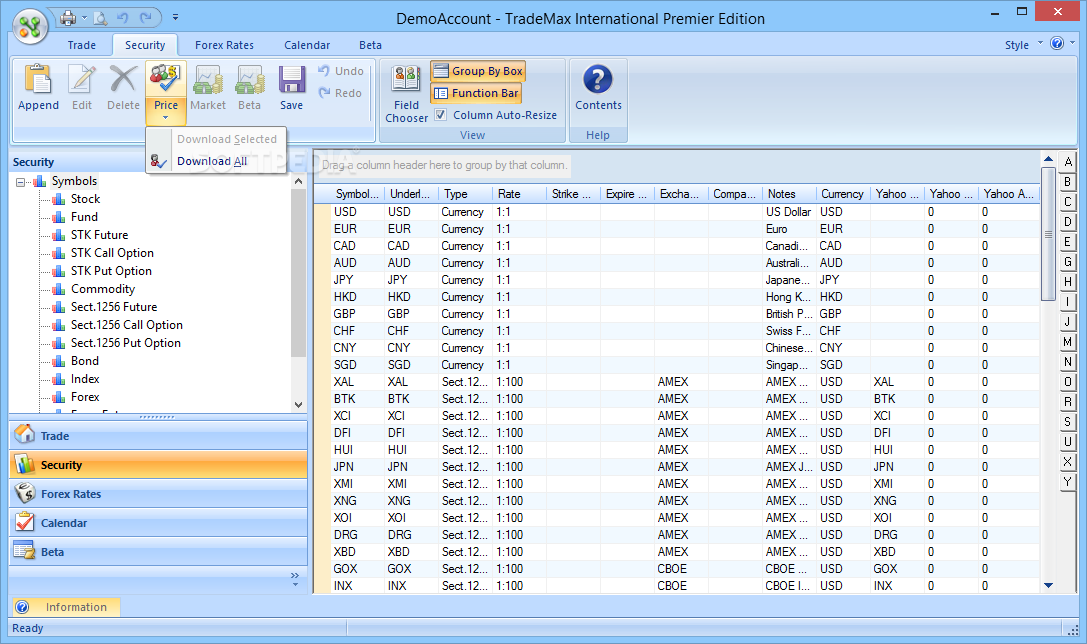Select the EUR row symbol cell
Viewport: 1087px width, 644px height.
point(356,229)
